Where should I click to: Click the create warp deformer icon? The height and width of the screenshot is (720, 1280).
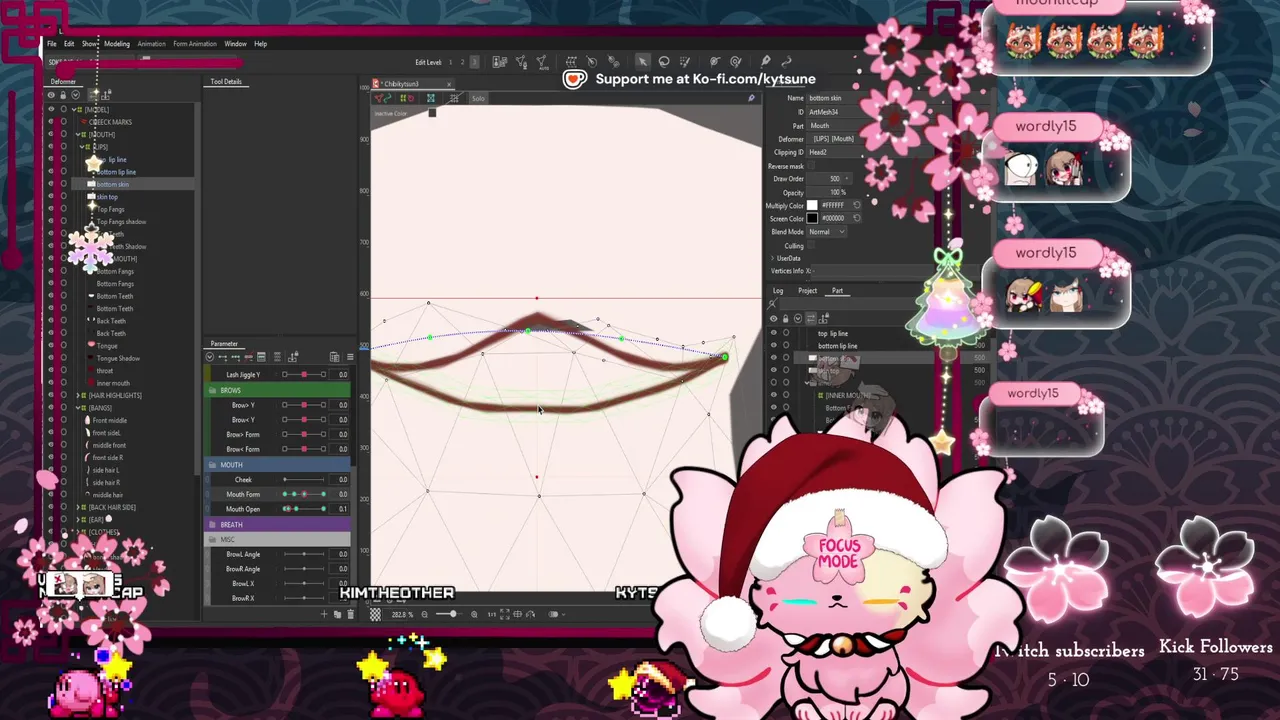(571, 62)
